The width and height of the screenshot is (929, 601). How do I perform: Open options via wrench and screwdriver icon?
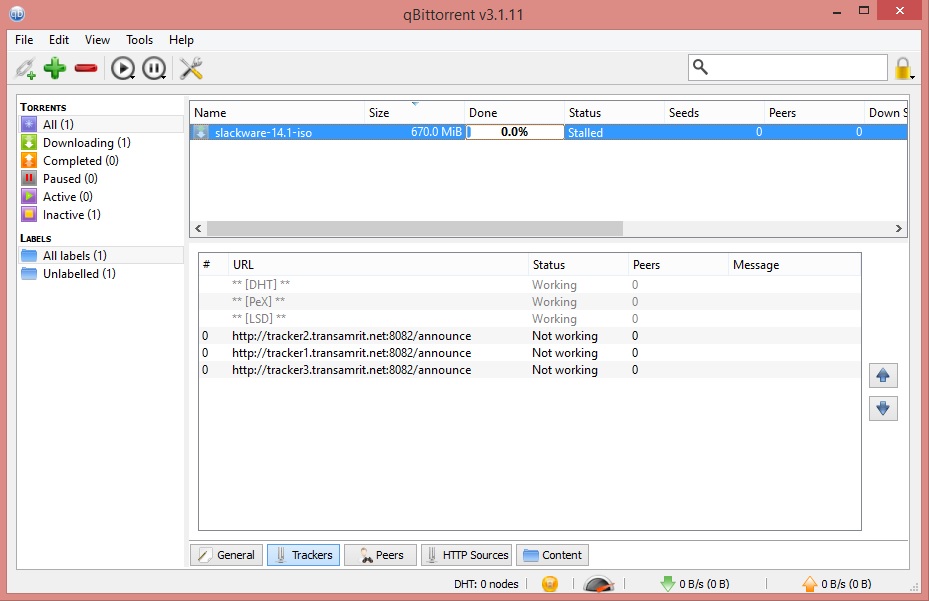(x=191, y=68)
